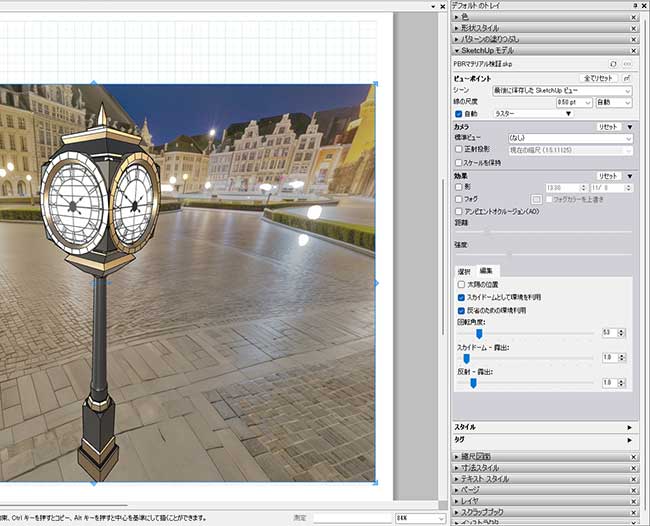Open the 線の尺度 0.50 pt dropdown

574,102
